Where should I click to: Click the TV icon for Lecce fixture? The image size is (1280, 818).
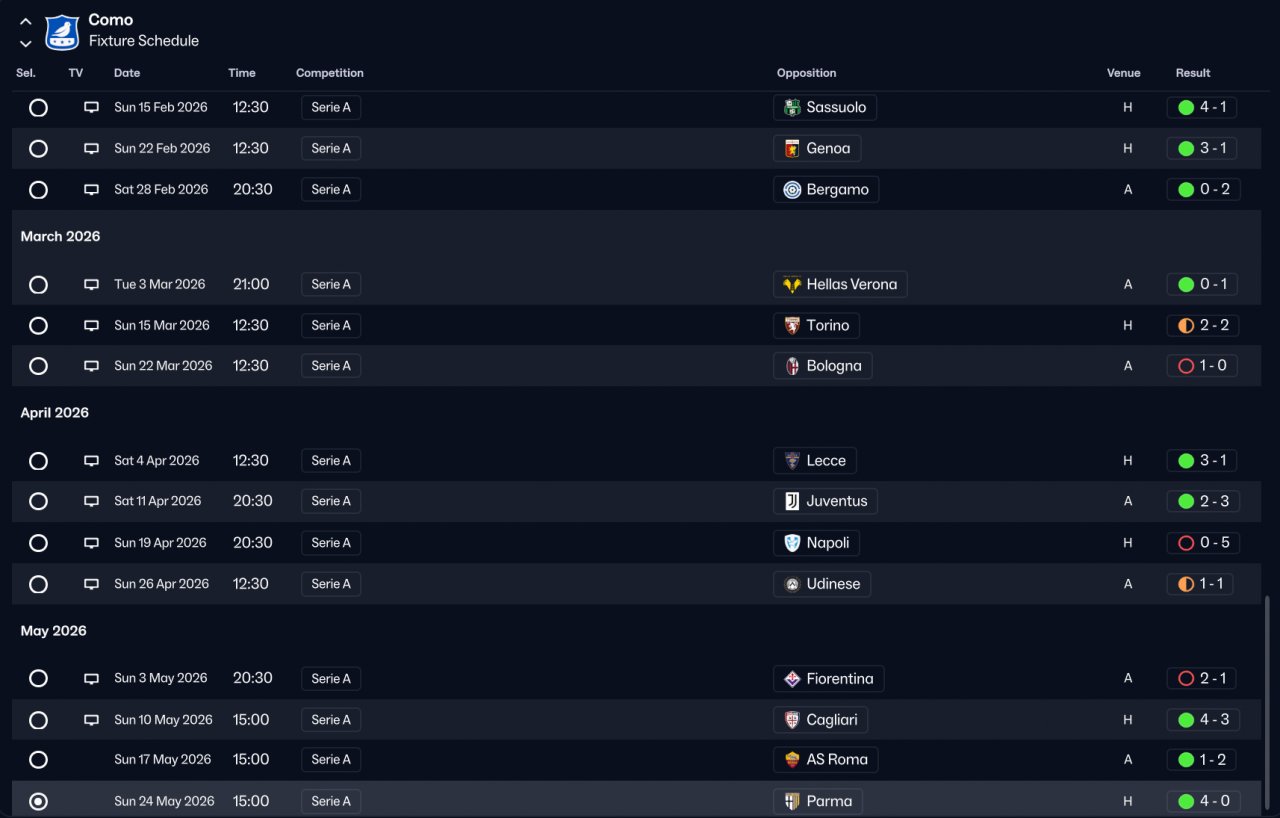click(x=91, y=461)
